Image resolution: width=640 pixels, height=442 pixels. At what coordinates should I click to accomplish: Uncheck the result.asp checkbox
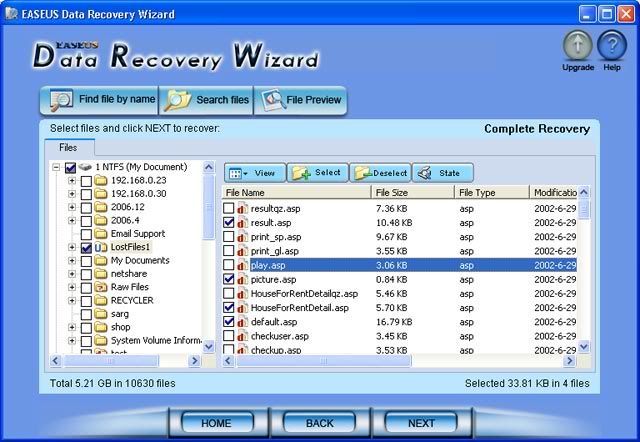[x=229, y=222]
